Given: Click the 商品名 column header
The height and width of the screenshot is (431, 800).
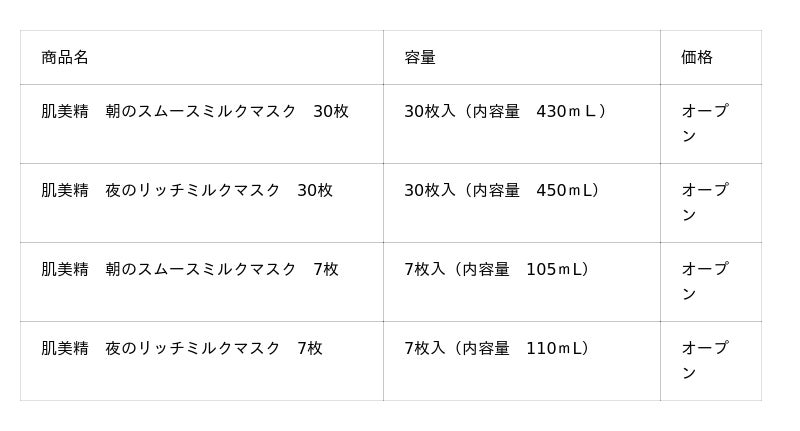Looking at the screenshot, I should (x=65, y=57).
